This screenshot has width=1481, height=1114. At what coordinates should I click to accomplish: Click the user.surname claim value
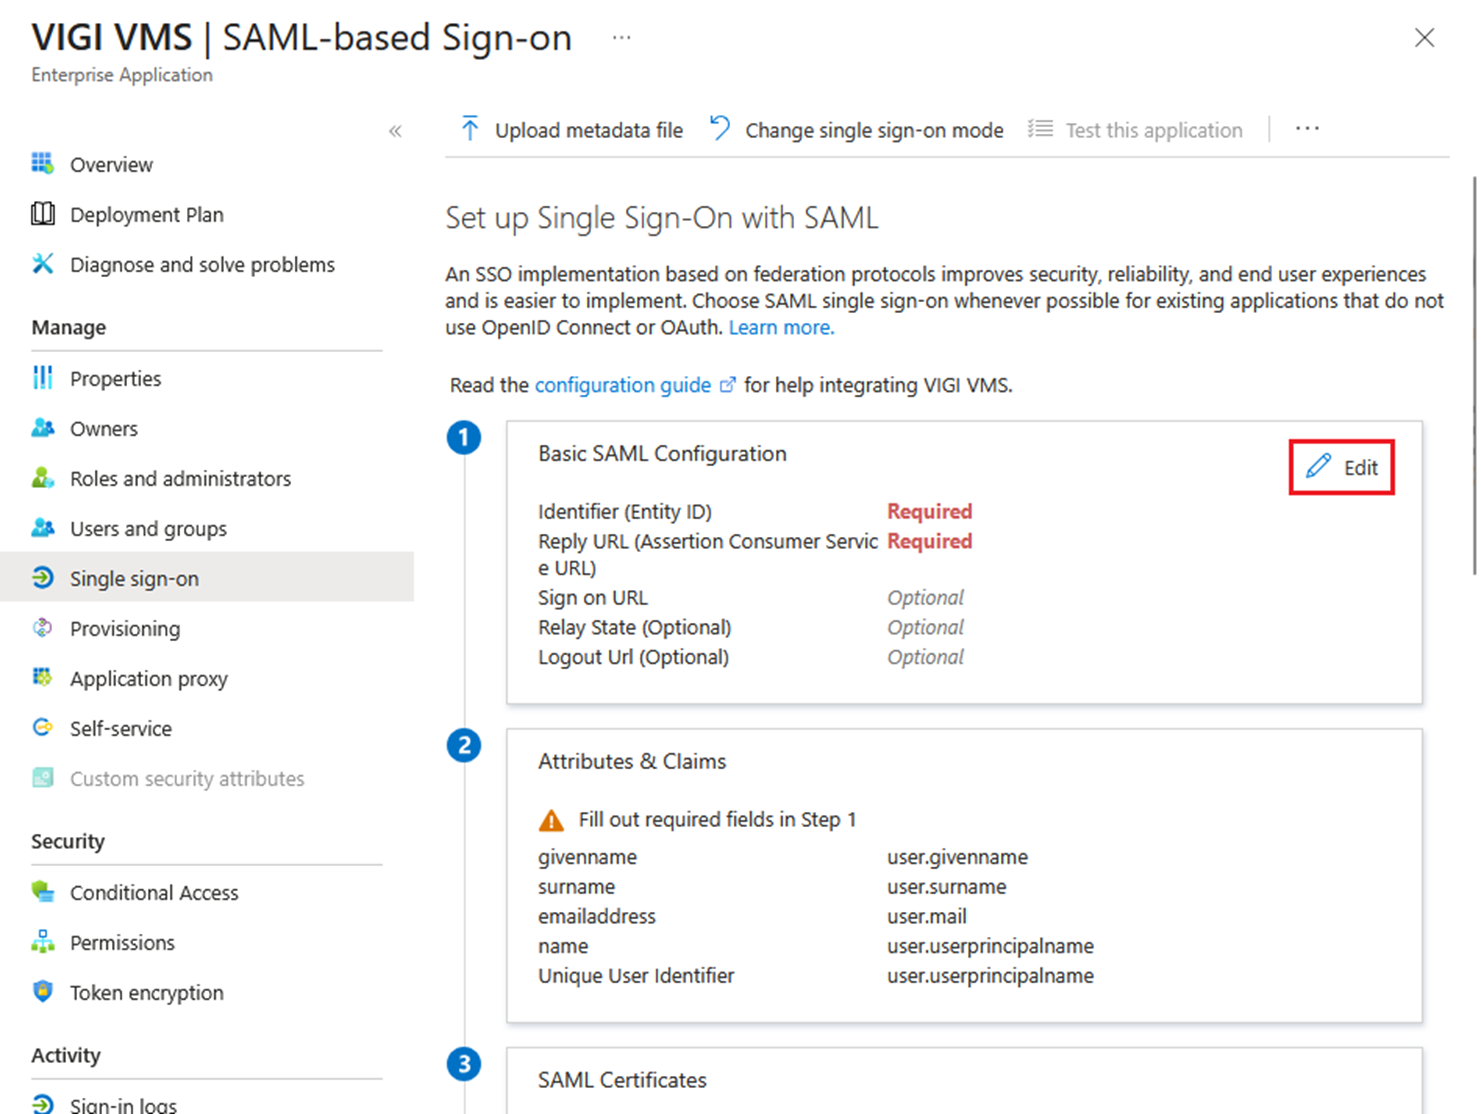coord(947,887)
